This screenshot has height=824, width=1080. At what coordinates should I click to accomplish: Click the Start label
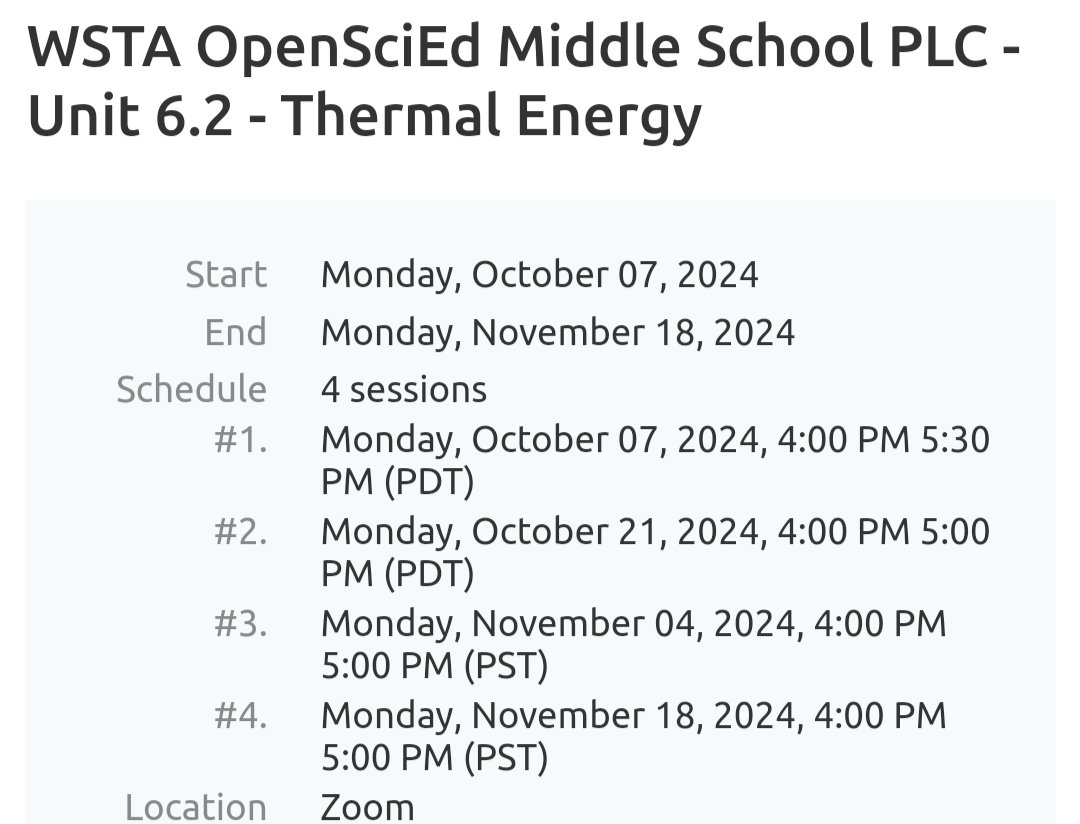point(226,275)
